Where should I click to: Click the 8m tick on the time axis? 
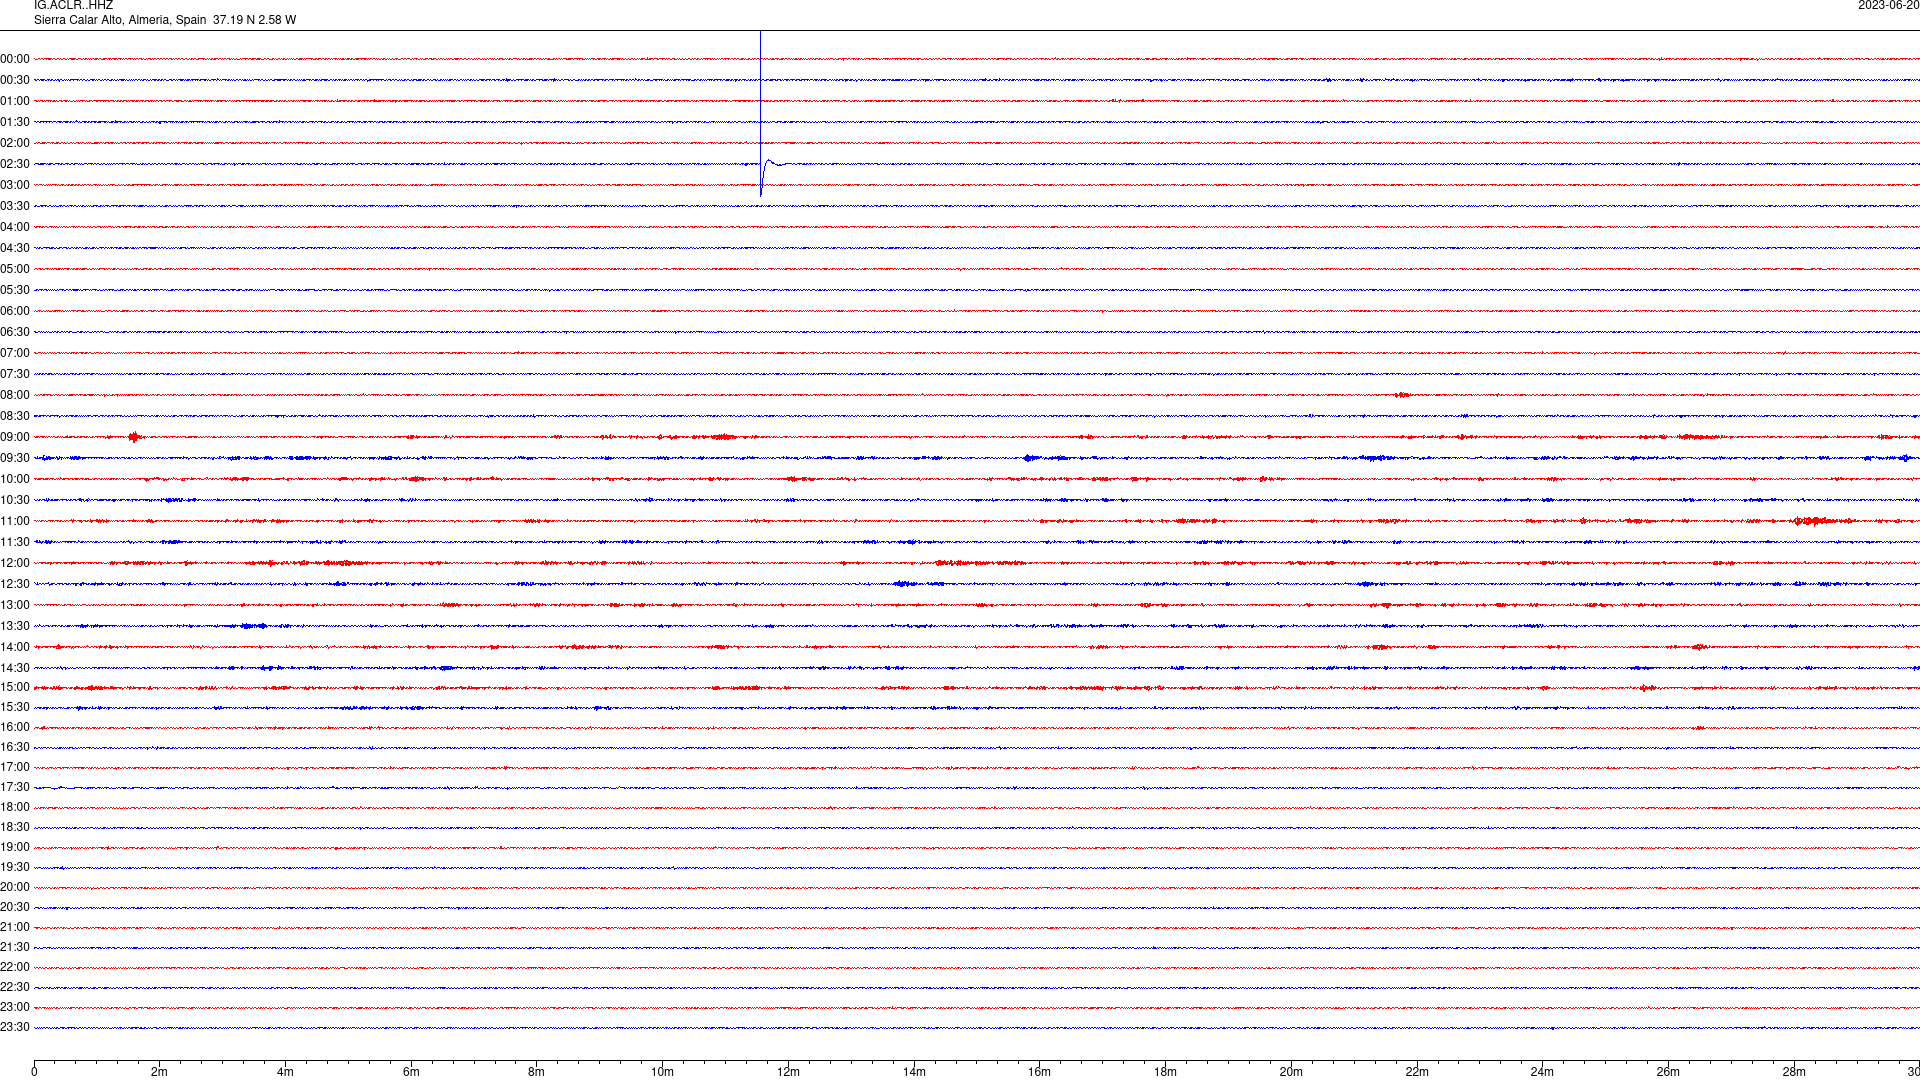pyautogui.click(x=537, y=1072)
